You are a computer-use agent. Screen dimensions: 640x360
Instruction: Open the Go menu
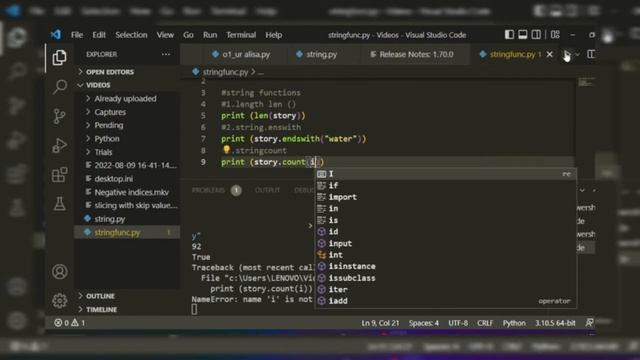(x=188, y=35)
